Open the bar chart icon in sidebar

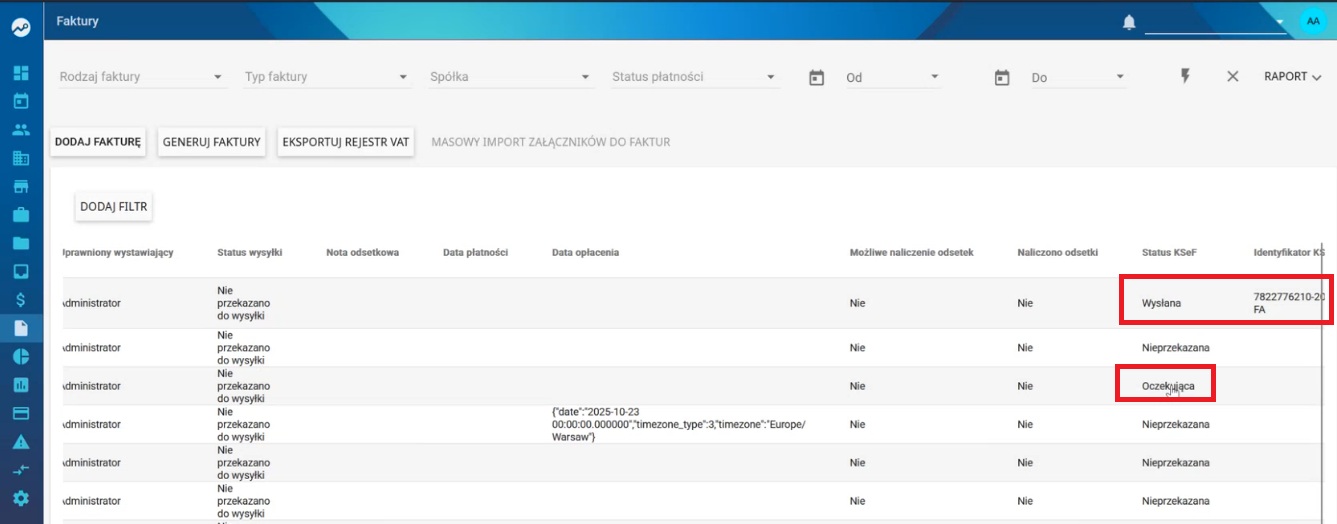coord(21,384)
